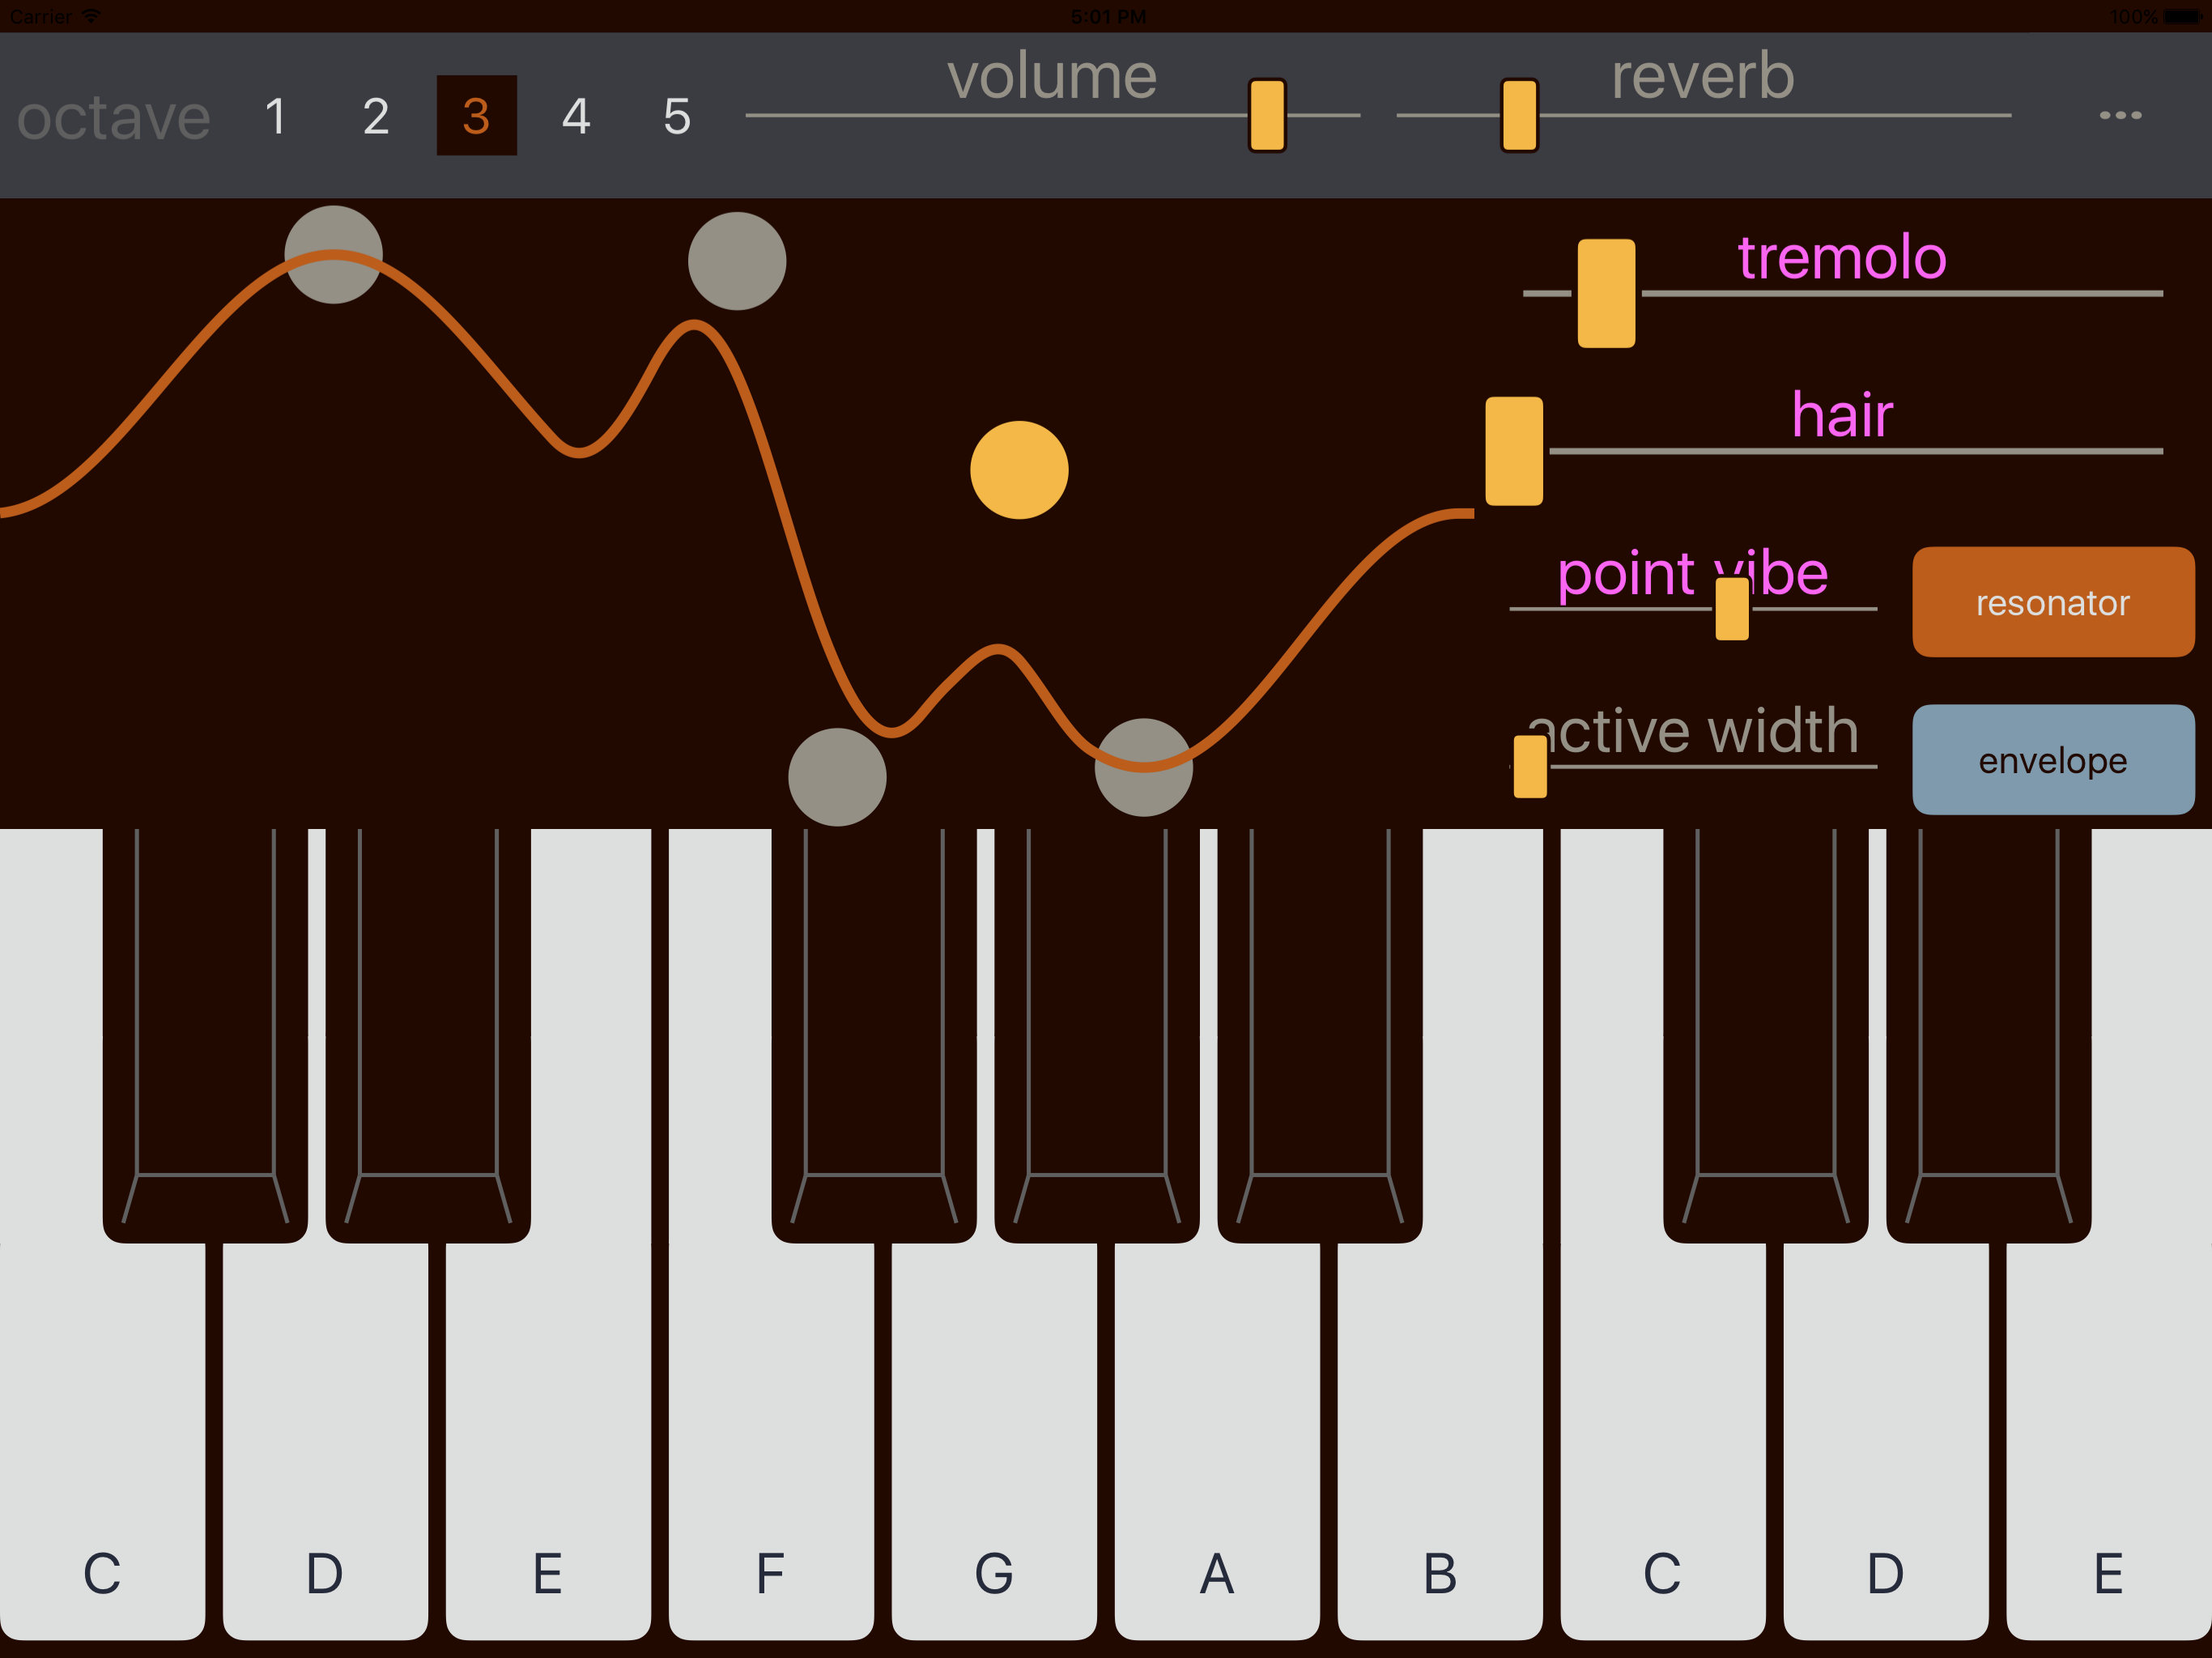
Task: Select octave 1
Action: coord(276,116)
